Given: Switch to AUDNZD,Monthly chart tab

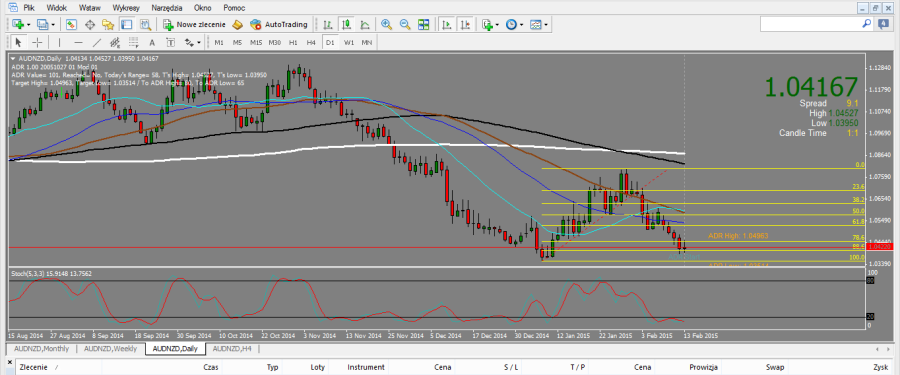Looking at the screenshot, I should click(x=41, y=349).
